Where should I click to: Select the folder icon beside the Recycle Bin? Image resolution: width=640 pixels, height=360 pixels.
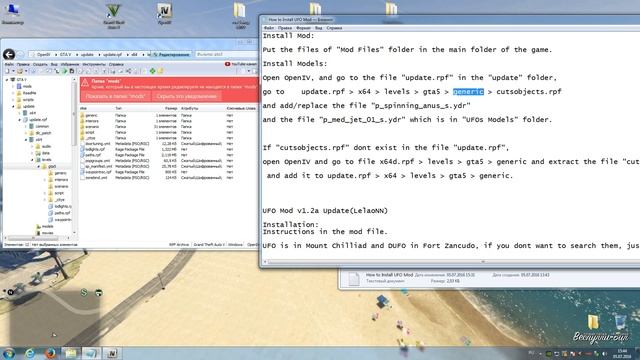pos(593,322)
